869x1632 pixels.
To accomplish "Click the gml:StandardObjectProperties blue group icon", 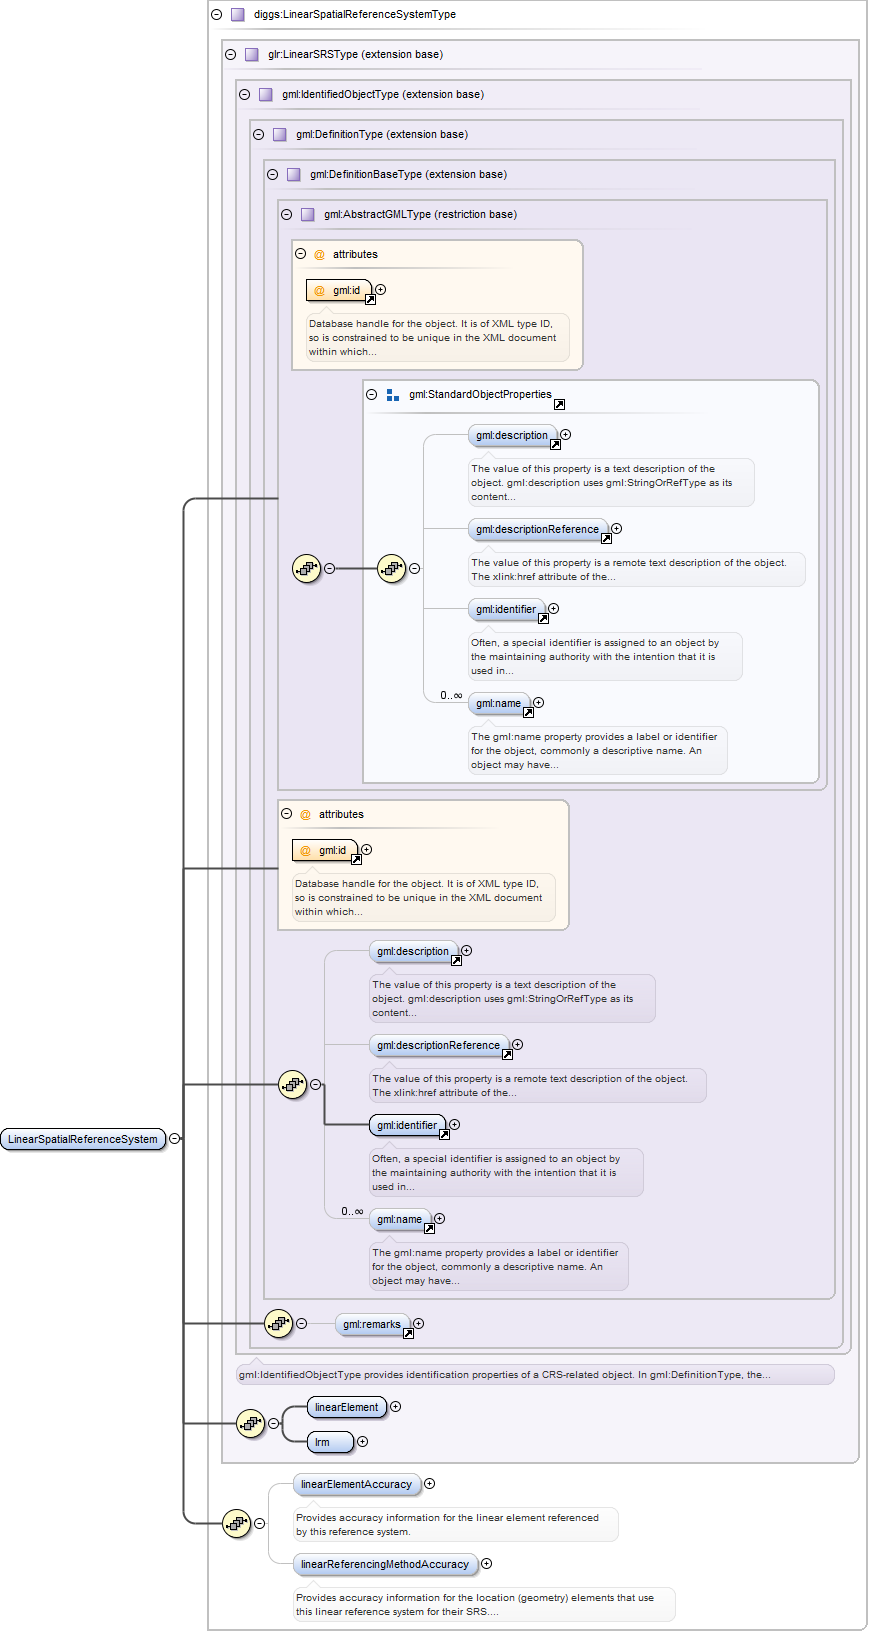I will (x=393, y=395).
